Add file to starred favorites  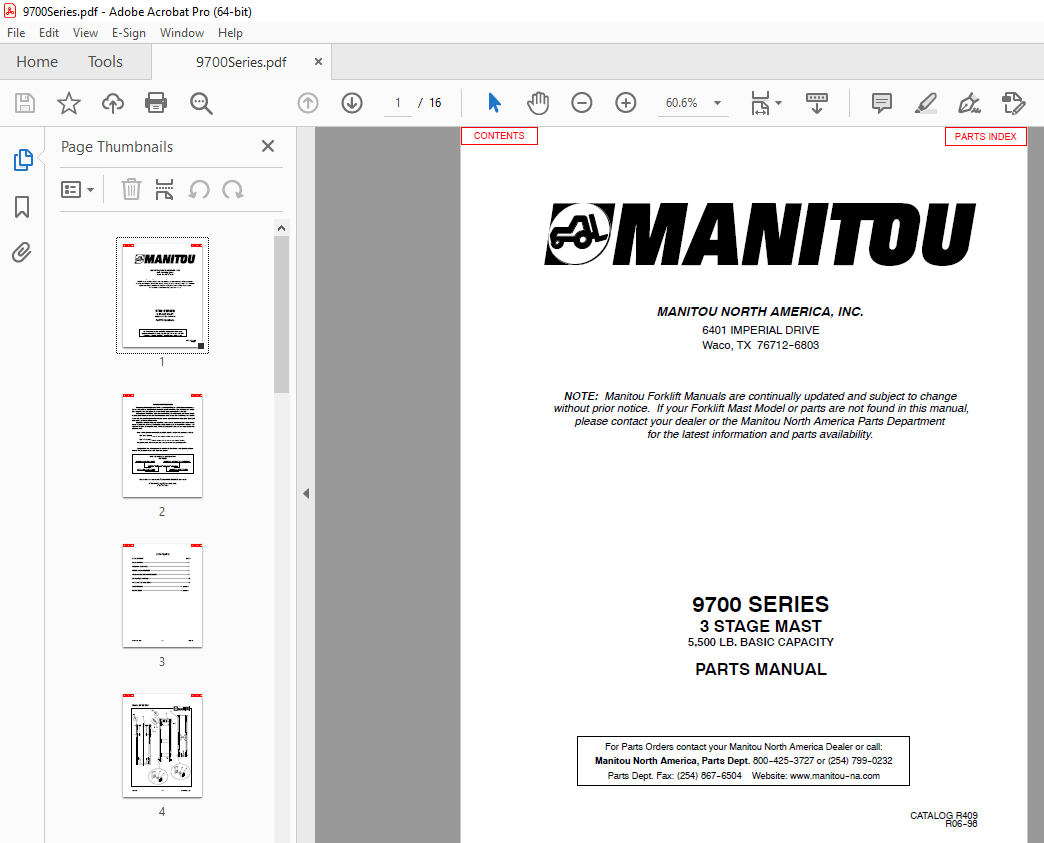click(69, 103)
